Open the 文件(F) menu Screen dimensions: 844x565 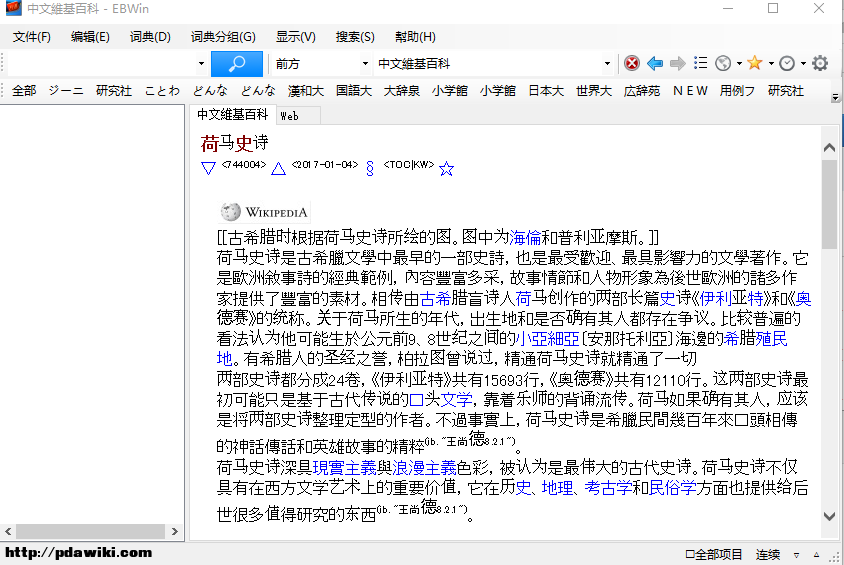click(32, 37)
